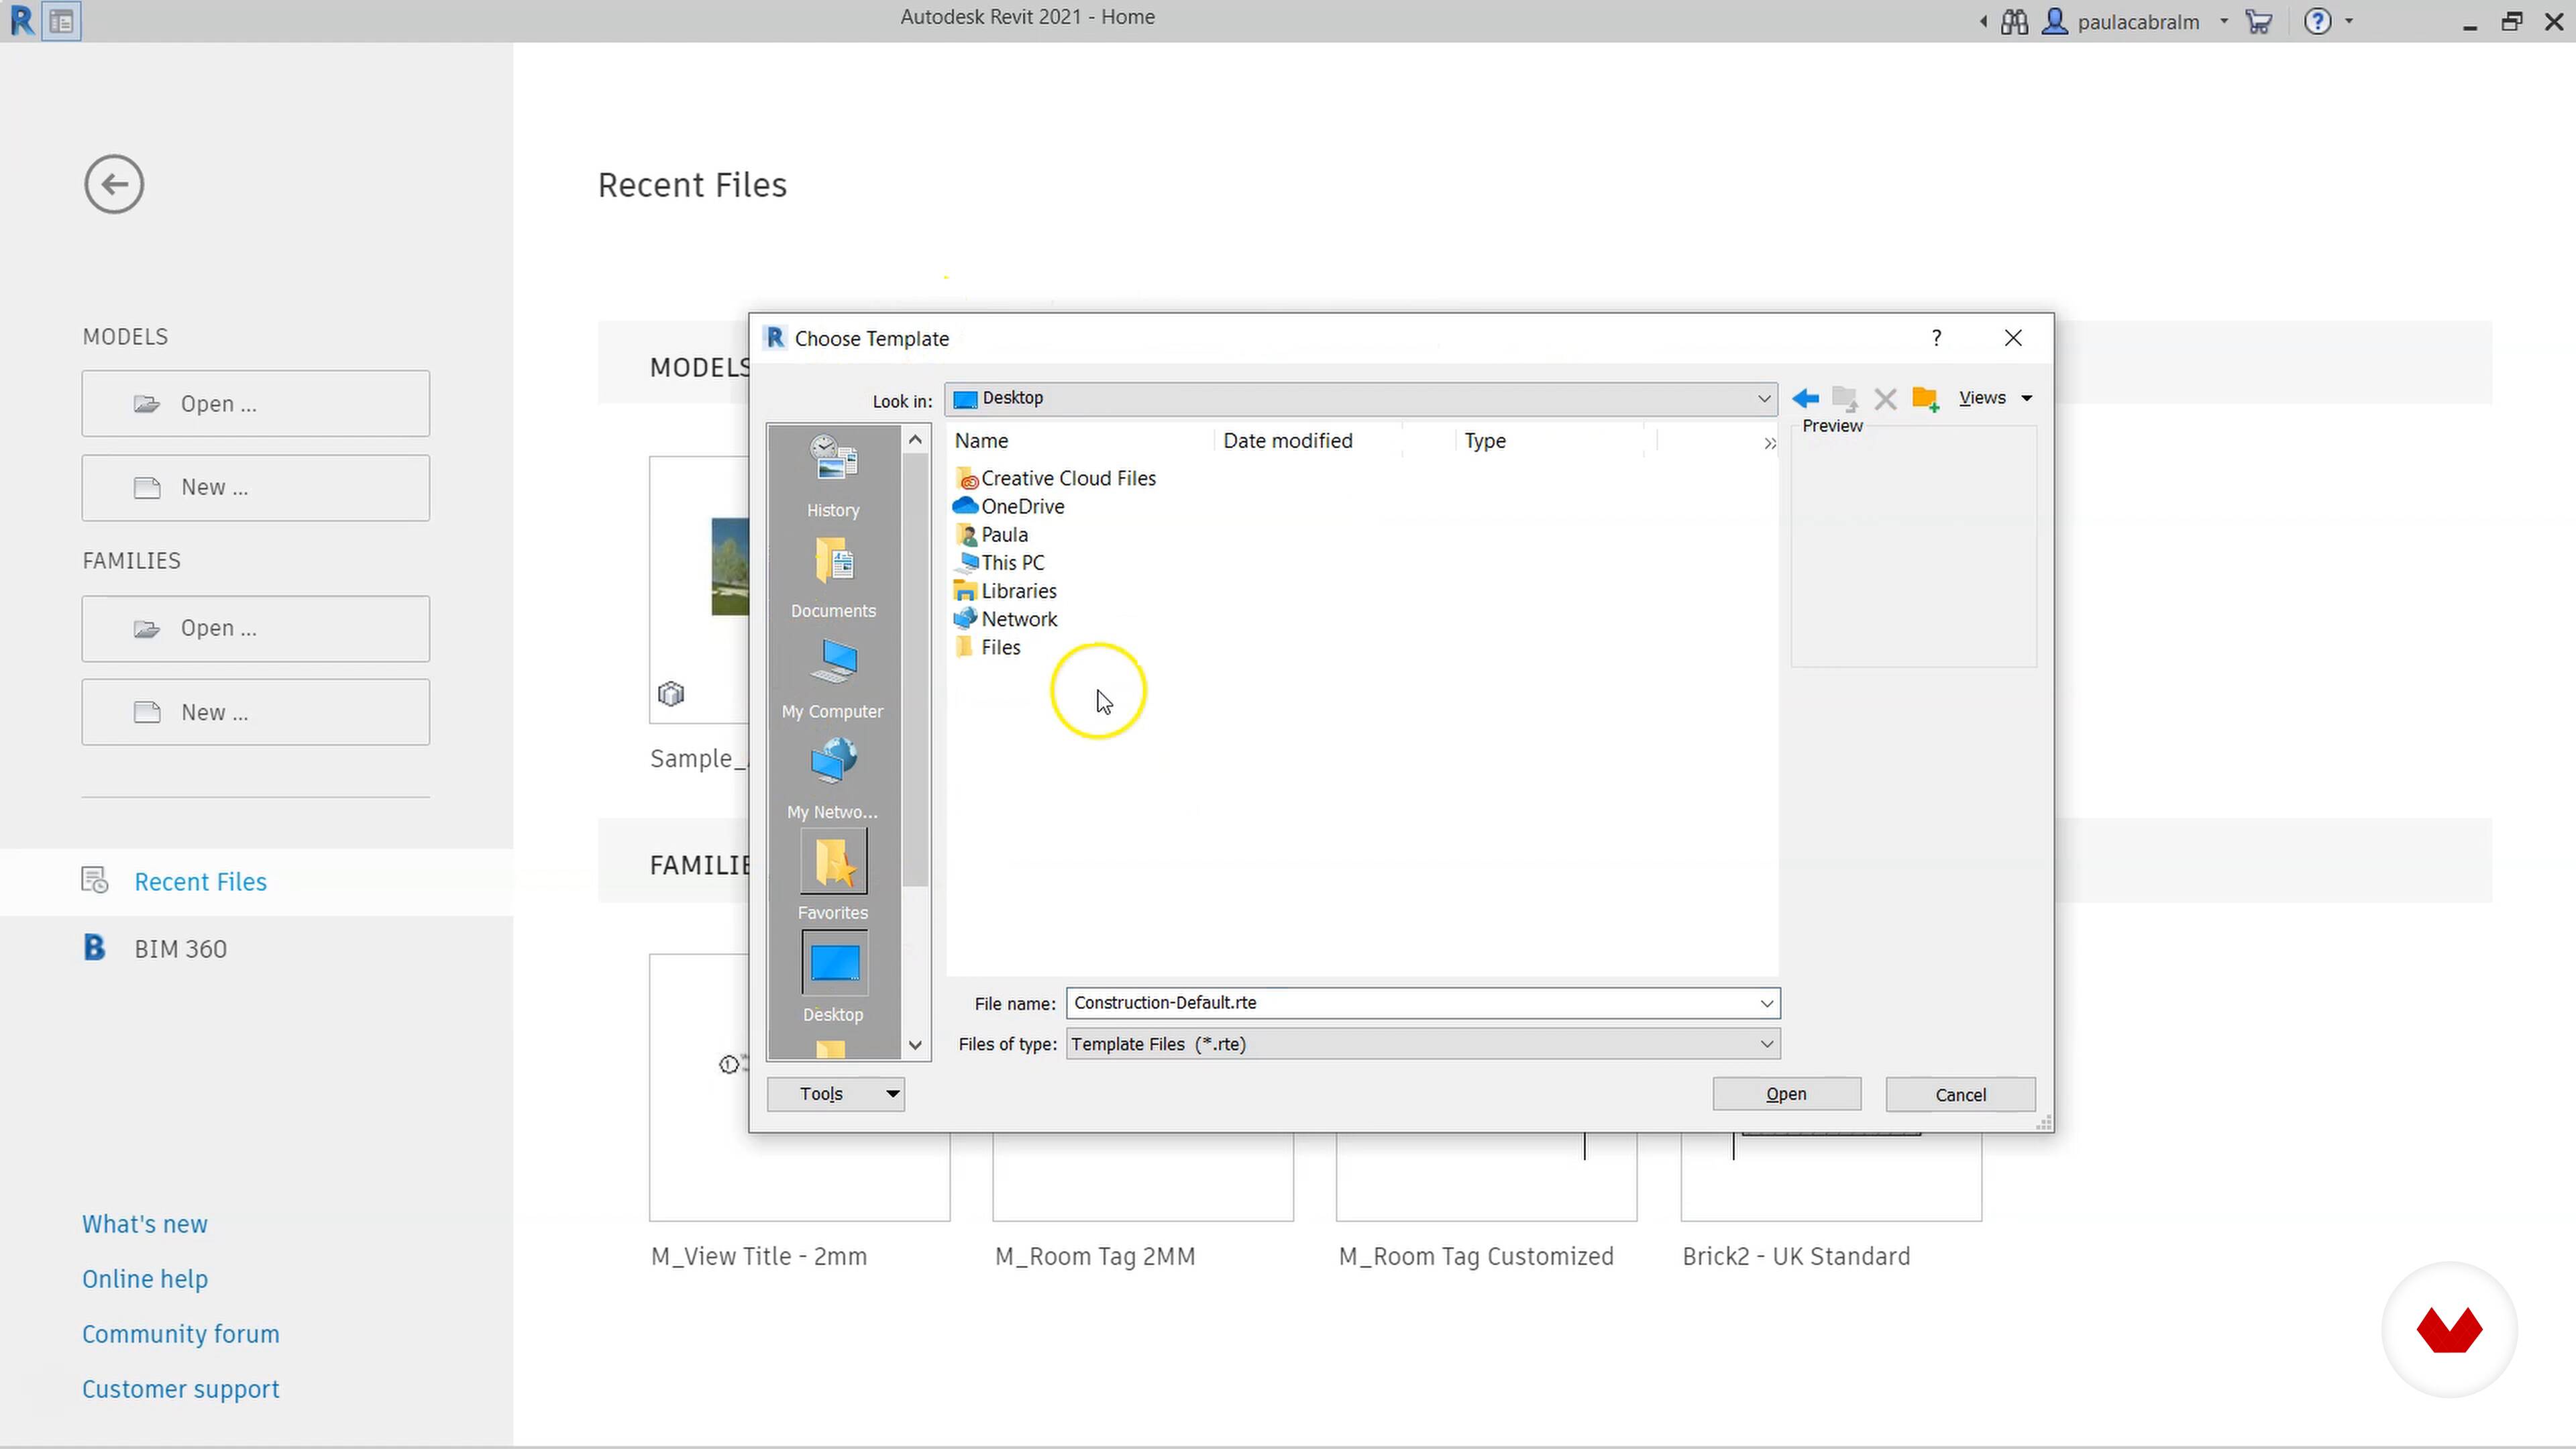Image resolution: width=2576 pixels, height=1449 pixels.
Task: Click the Revit R application icon
Action: pyautogui.click(x=21, y=20)
